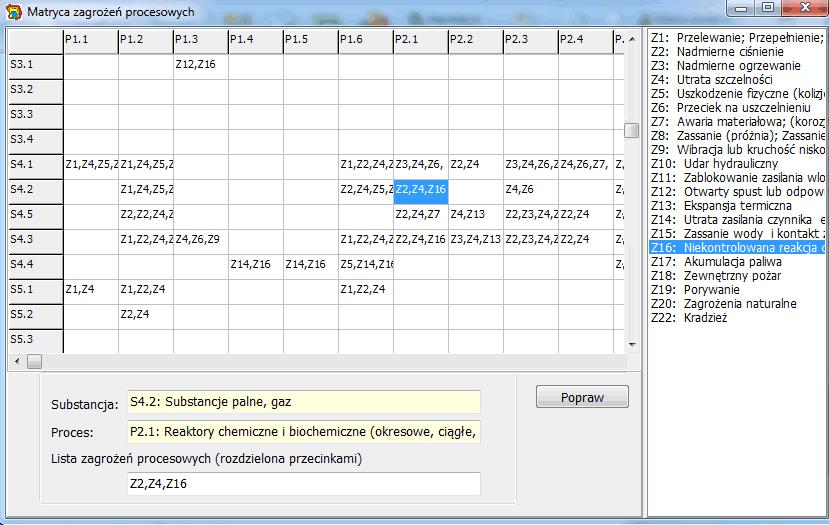
Task: Select row header S5.1
Action: [x=36, y=292]
